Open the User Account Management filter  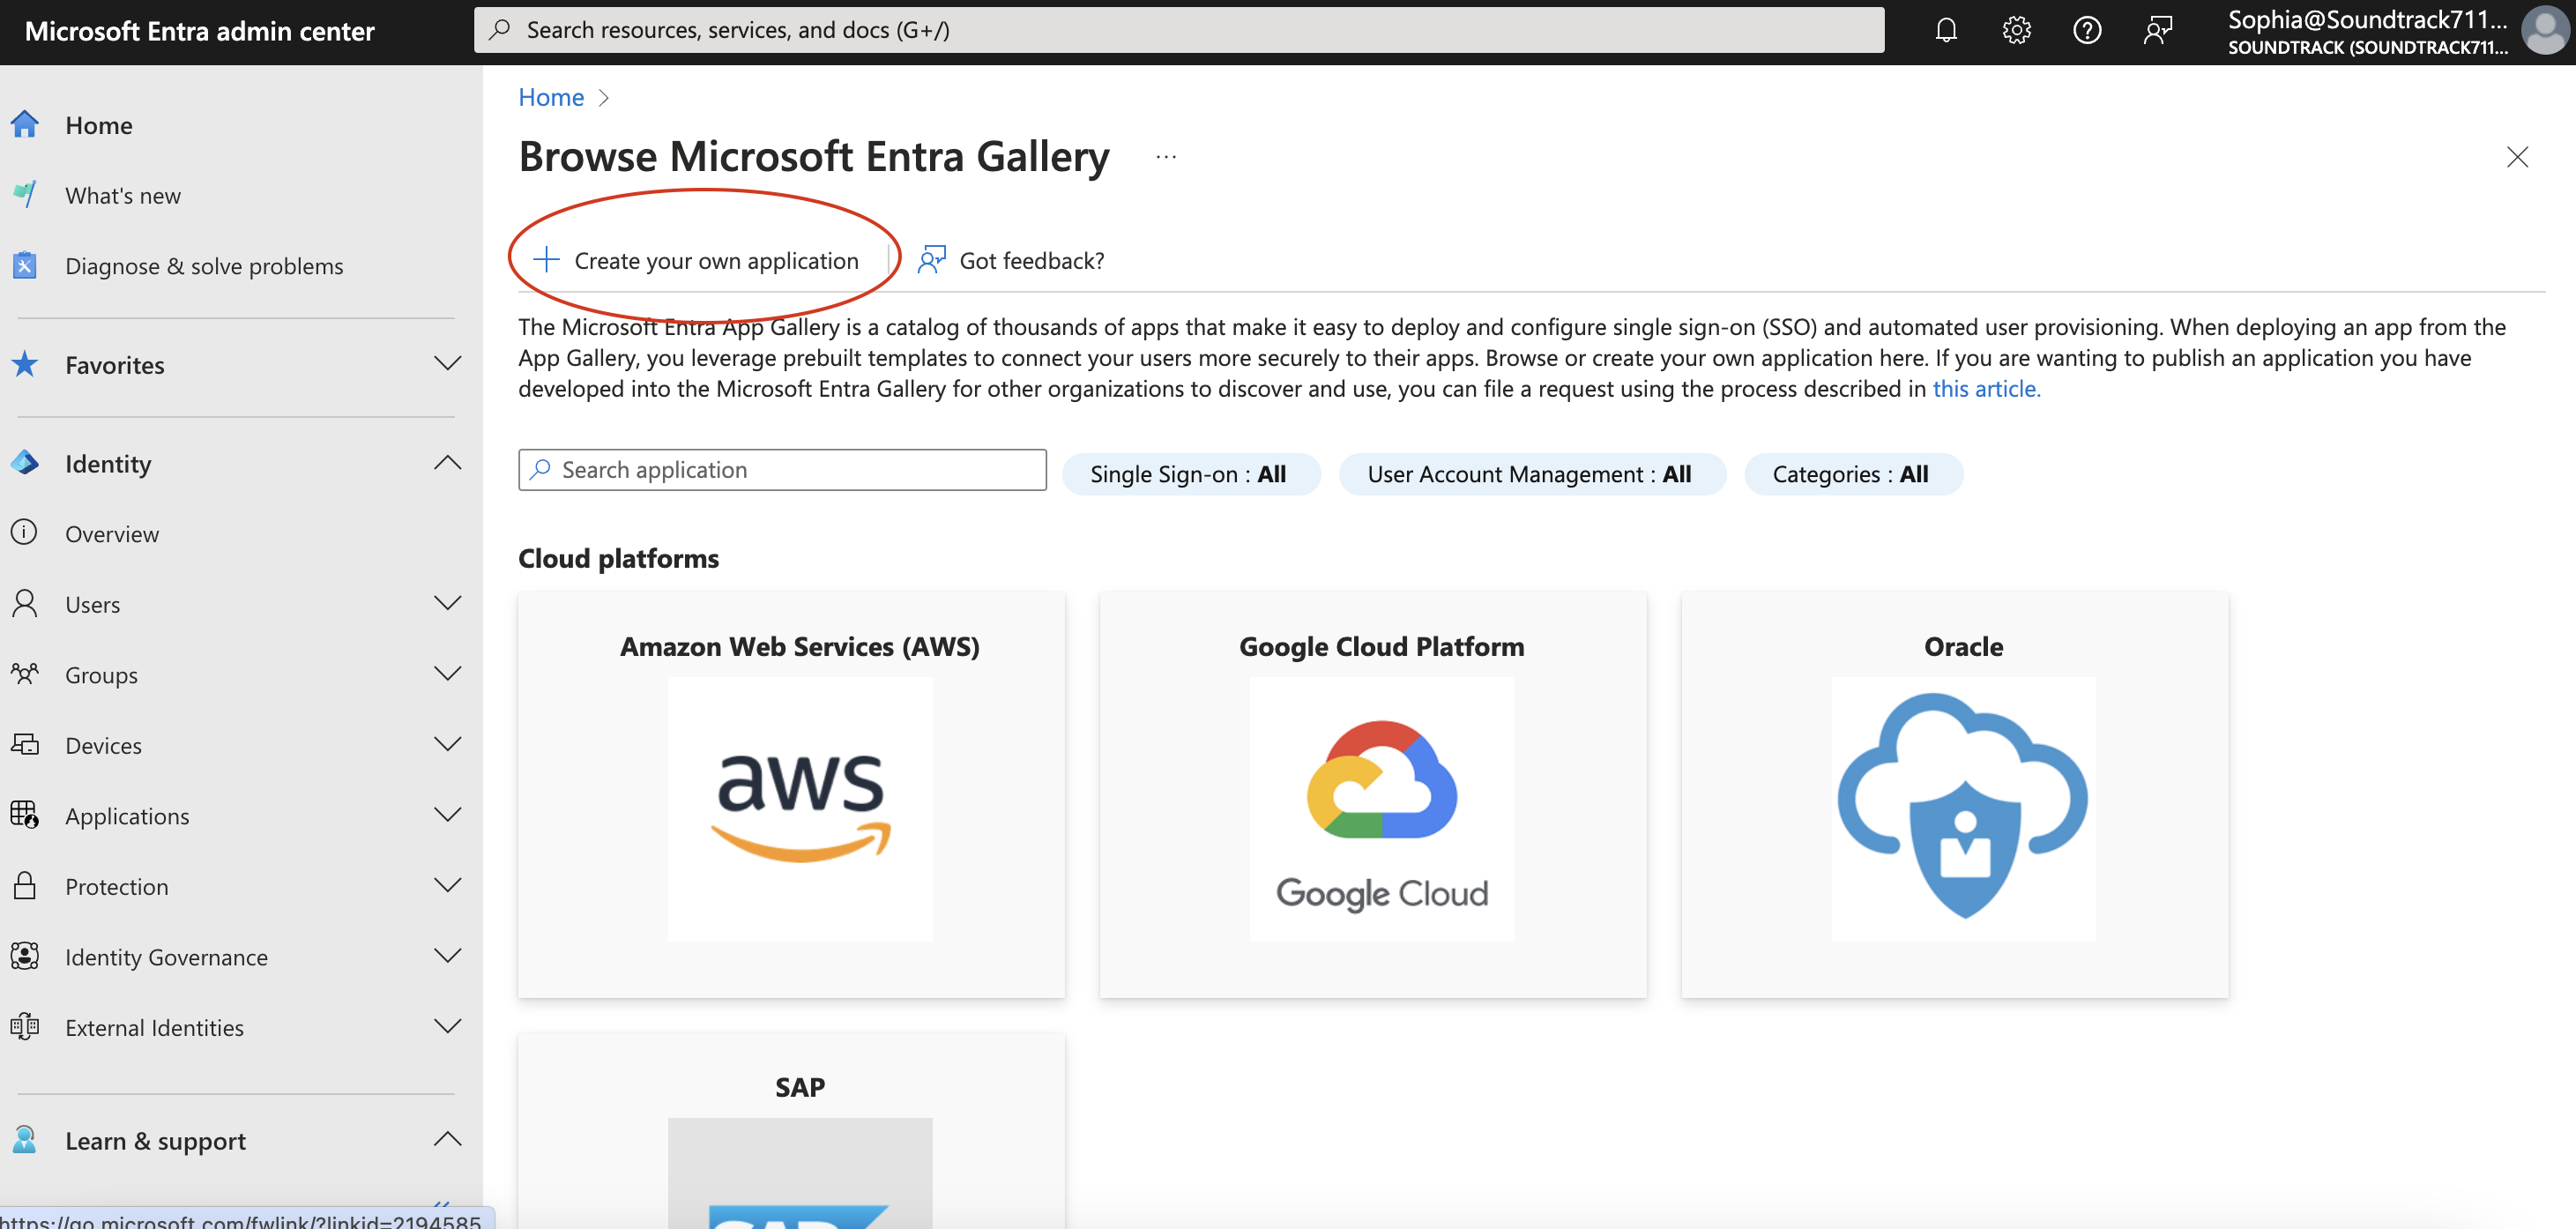click(x=1531, y=474)
